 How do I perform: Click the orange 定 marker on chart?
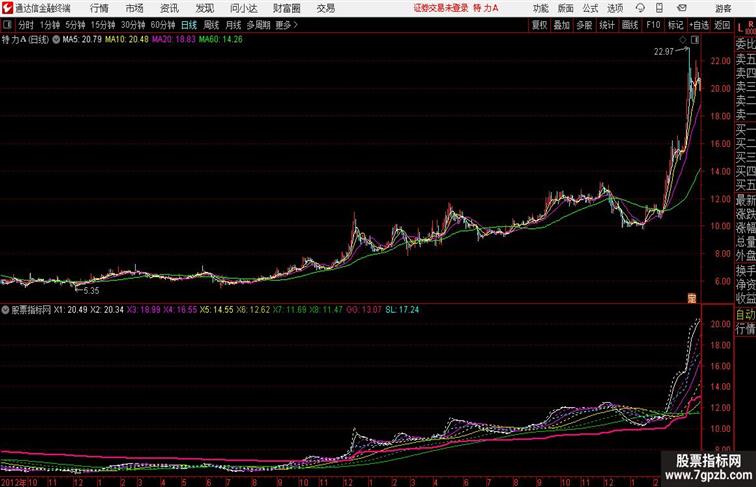691,298
